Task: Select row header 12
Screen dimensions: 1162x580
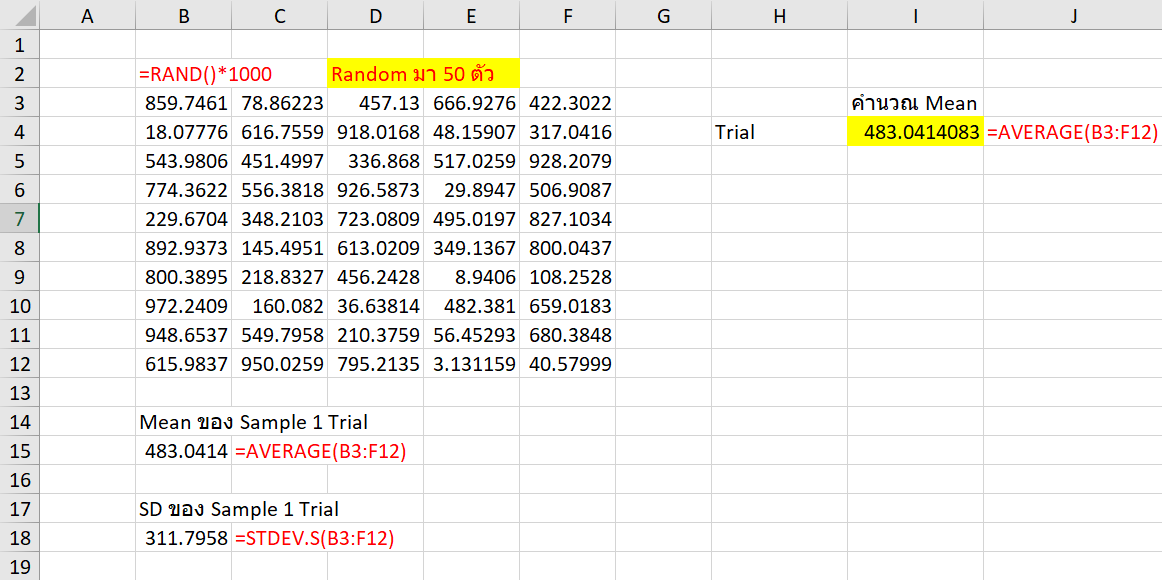Action: coord(20,364)
